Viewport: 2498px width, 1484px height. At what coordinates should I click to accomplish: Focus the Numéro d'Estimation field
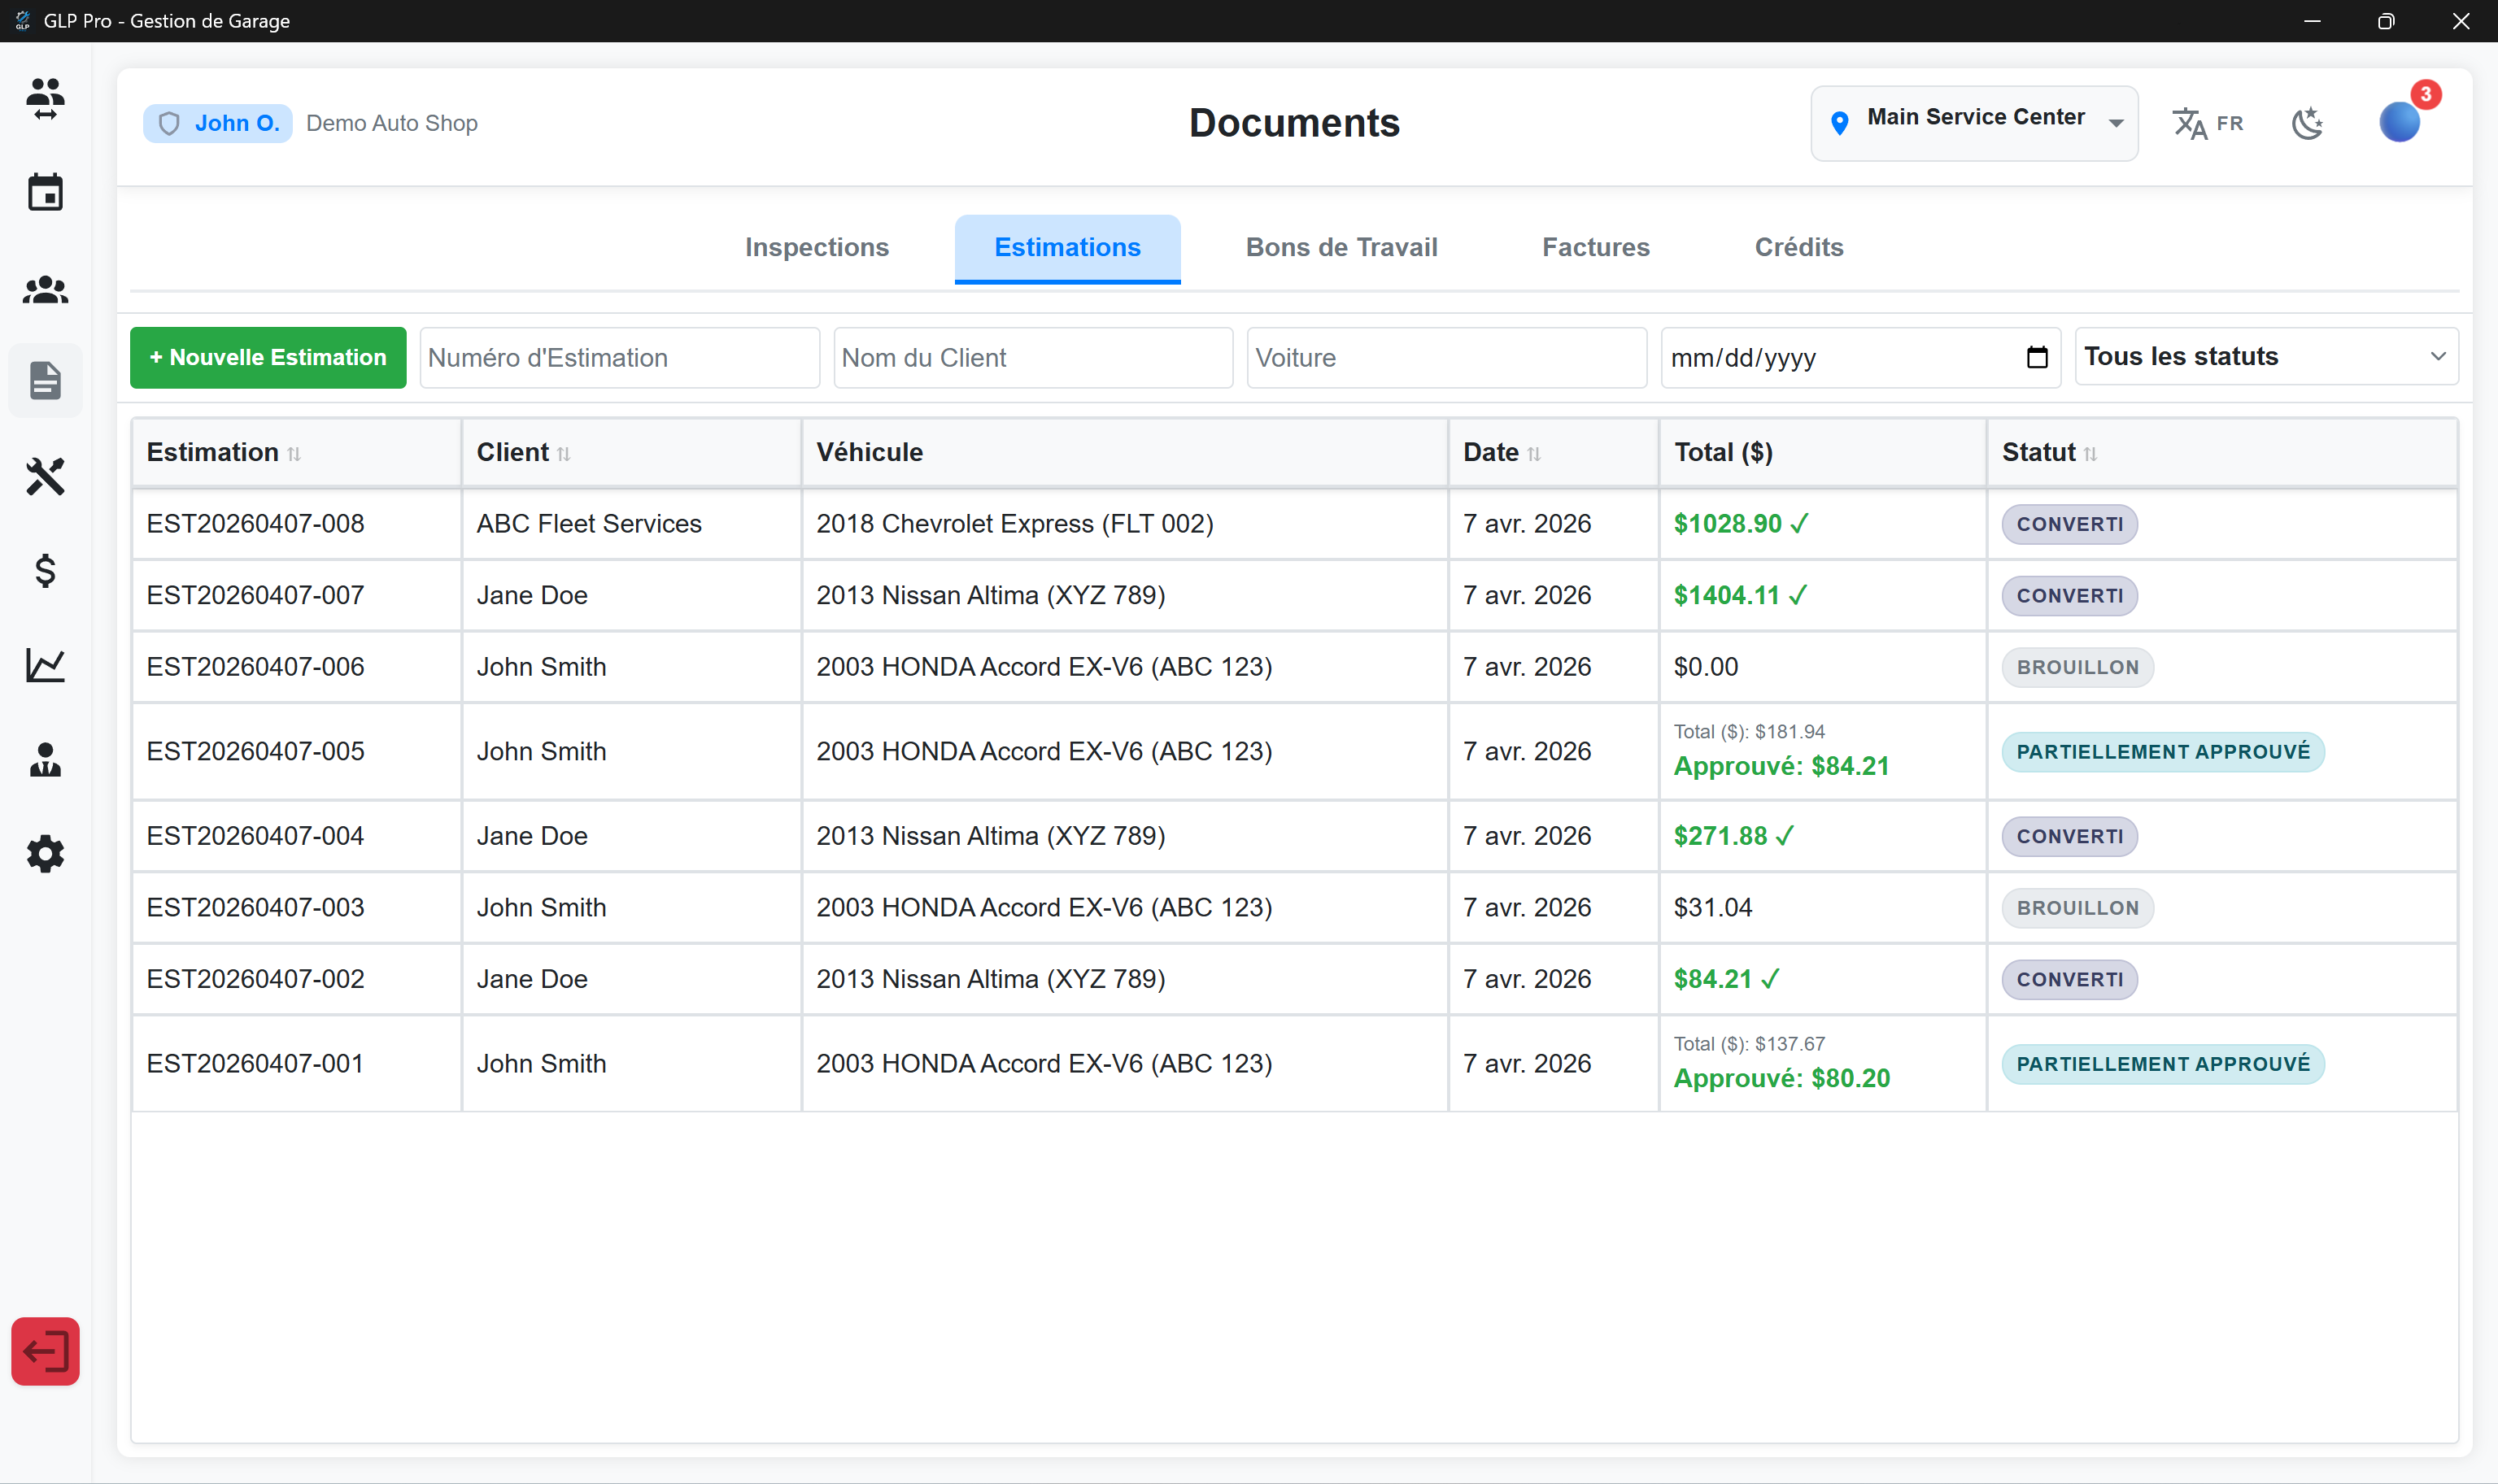click(620, 357)
